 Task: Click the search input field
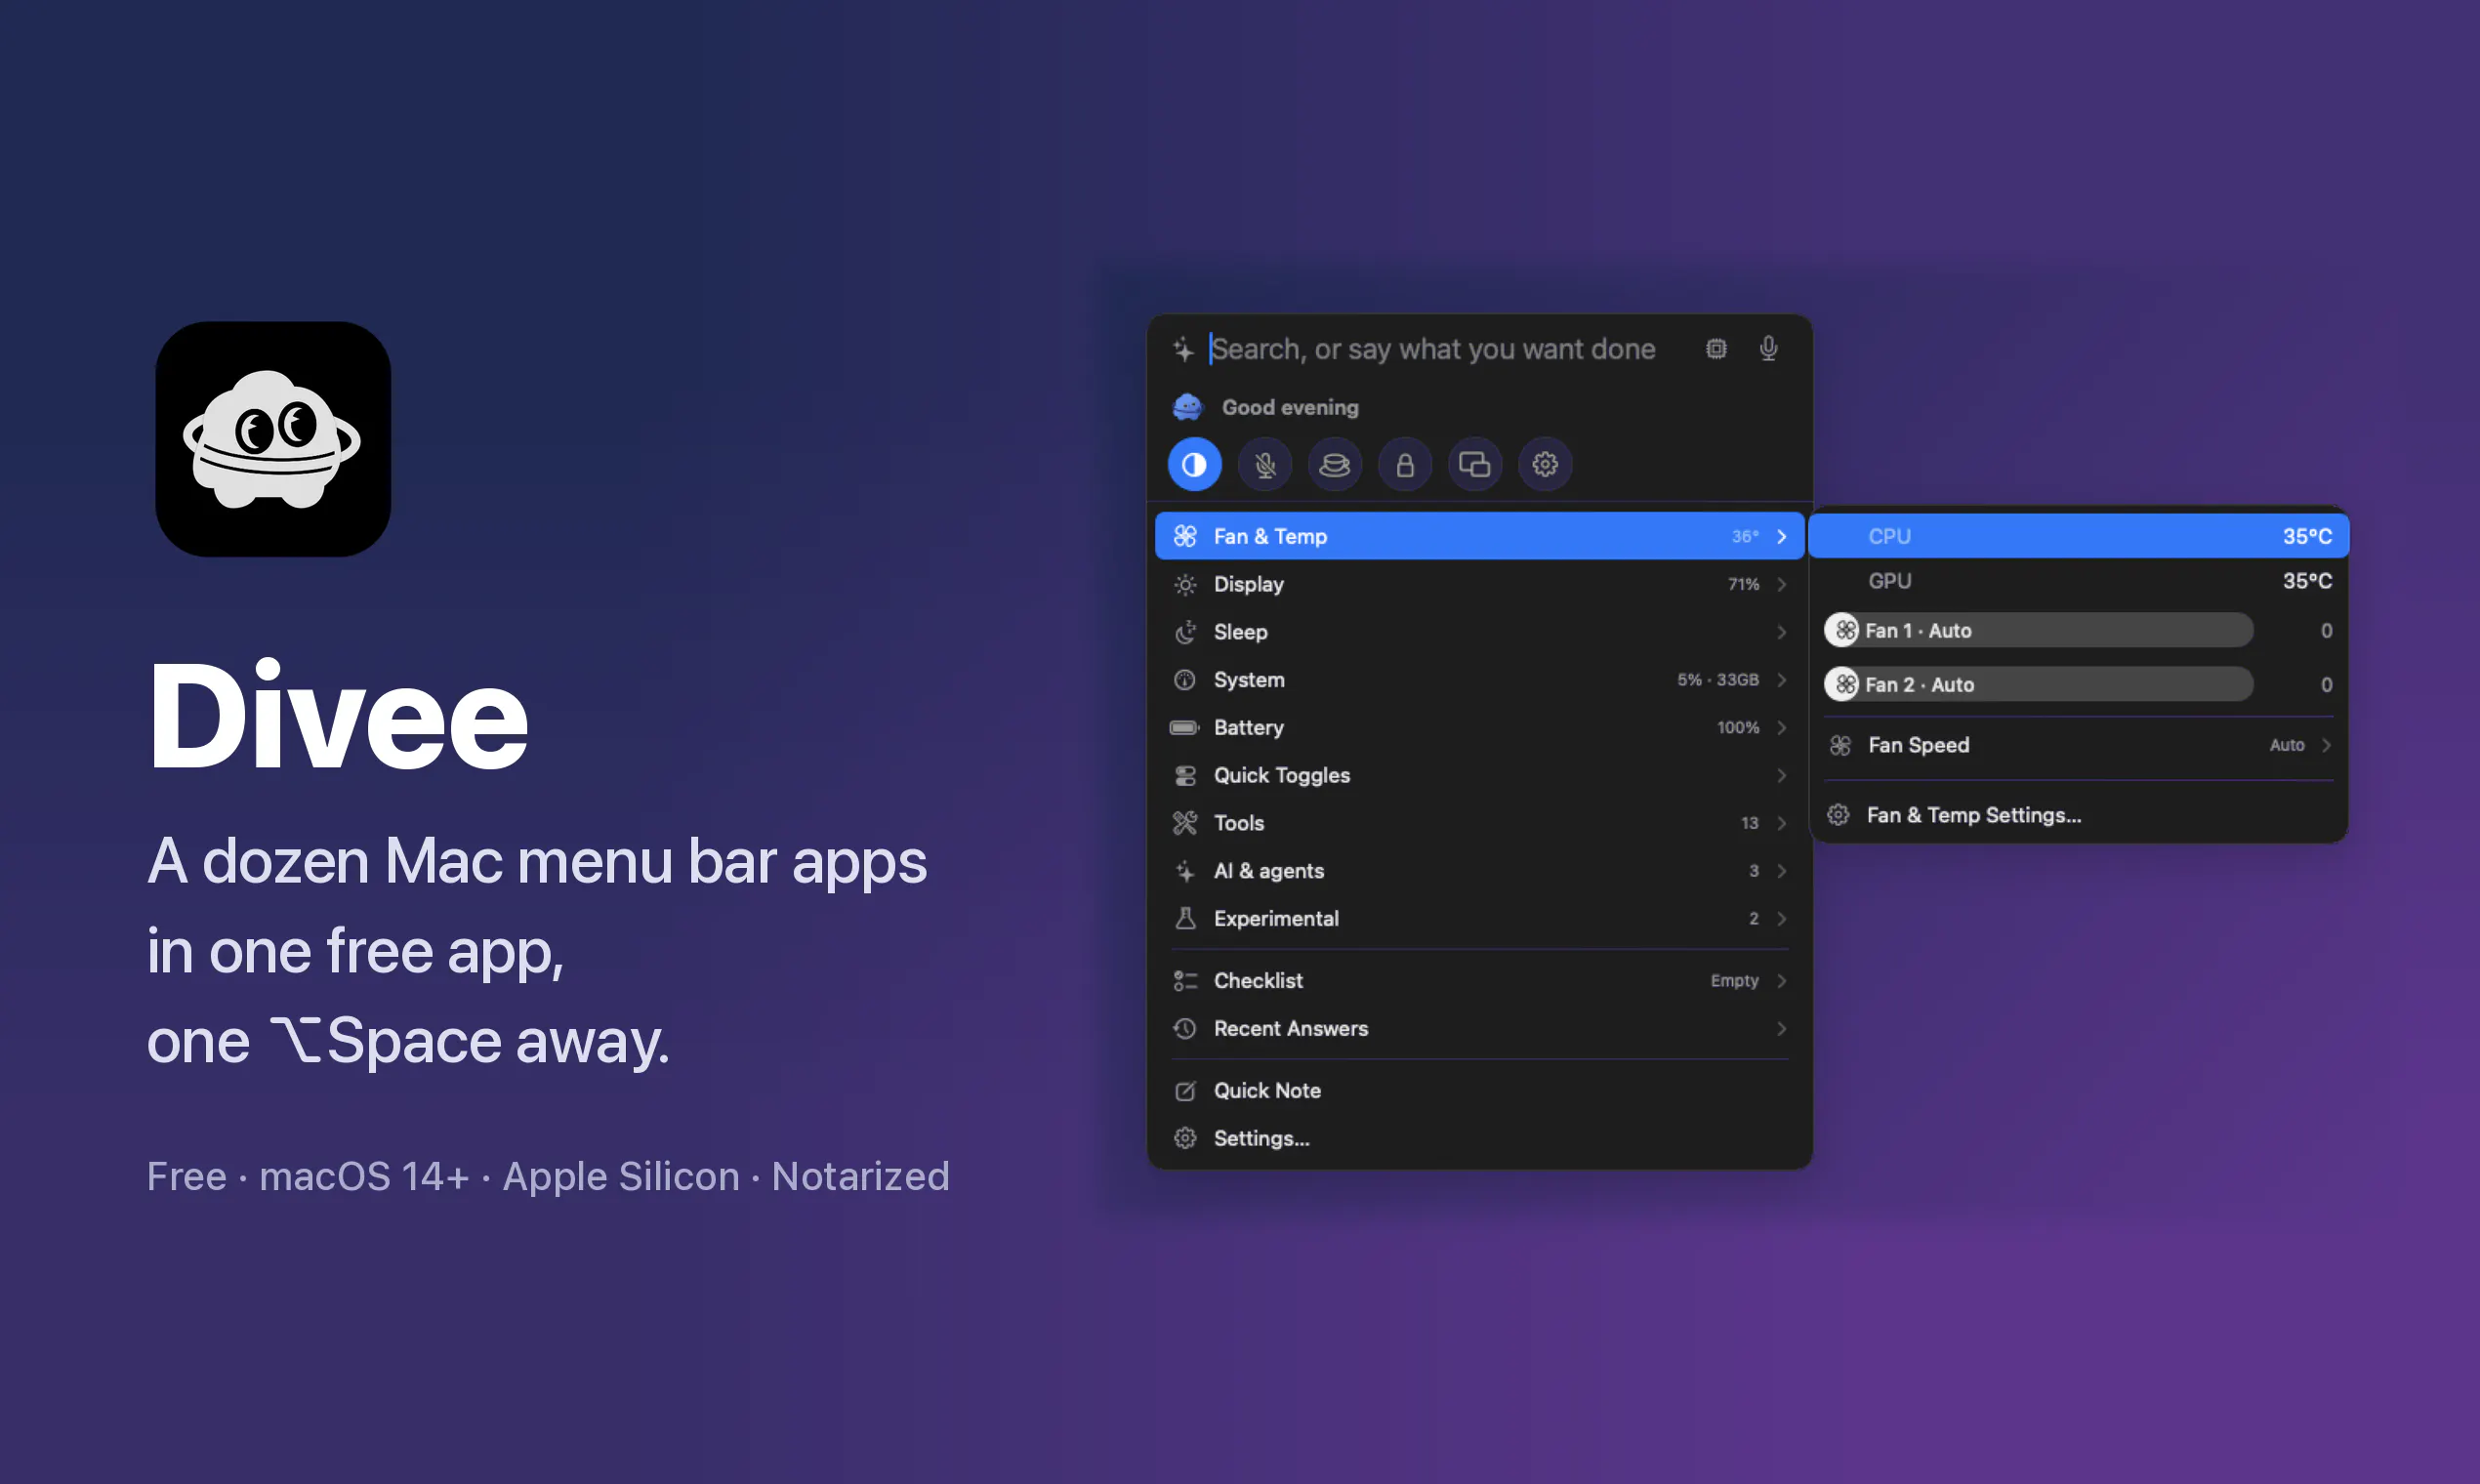[1432, 349]
